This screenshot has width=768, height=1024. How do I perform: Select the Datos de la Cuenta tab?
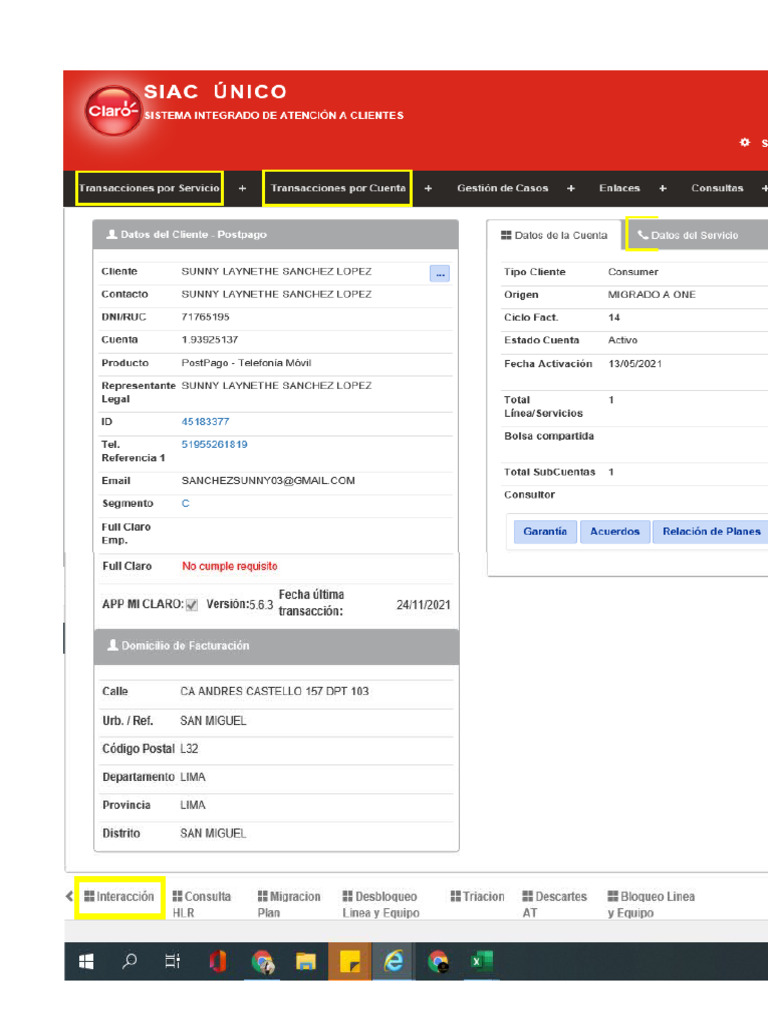tap(554, 235)
